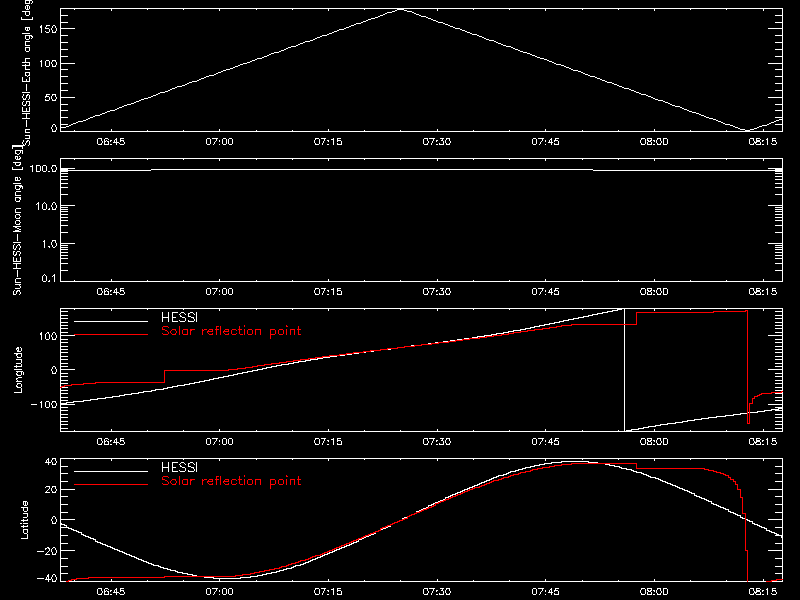The height and width of the screenshot is (600, 800).
Task: Click 08:15 under the Latitude plot
Action: (x=763, y=592)
